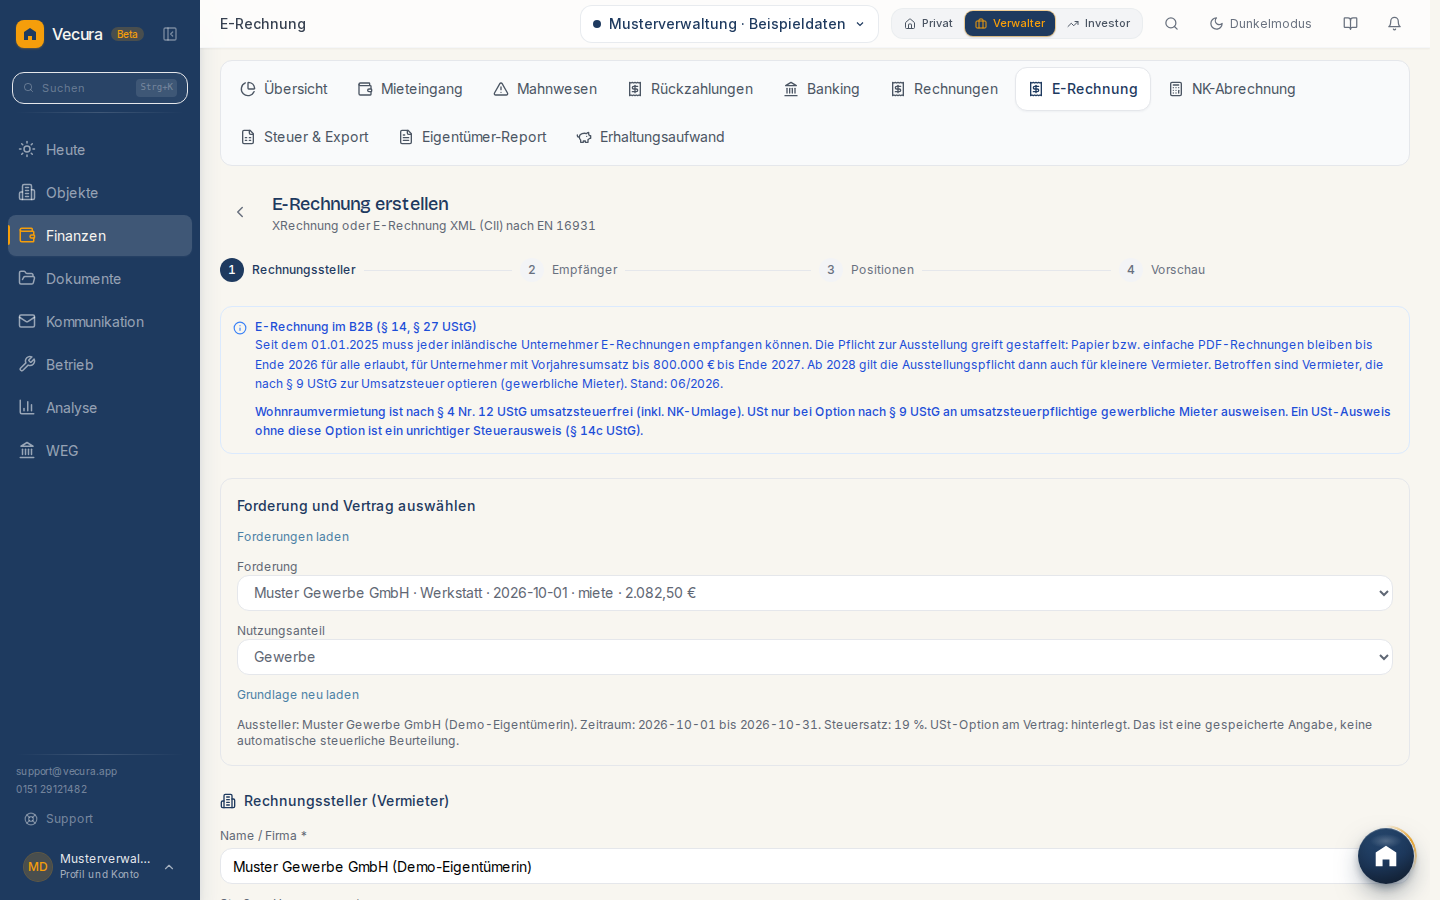The height and width of the screenshot is (900, 1440).
Task: Open the Rechnungen tab
Action: (x=944, y=89)
